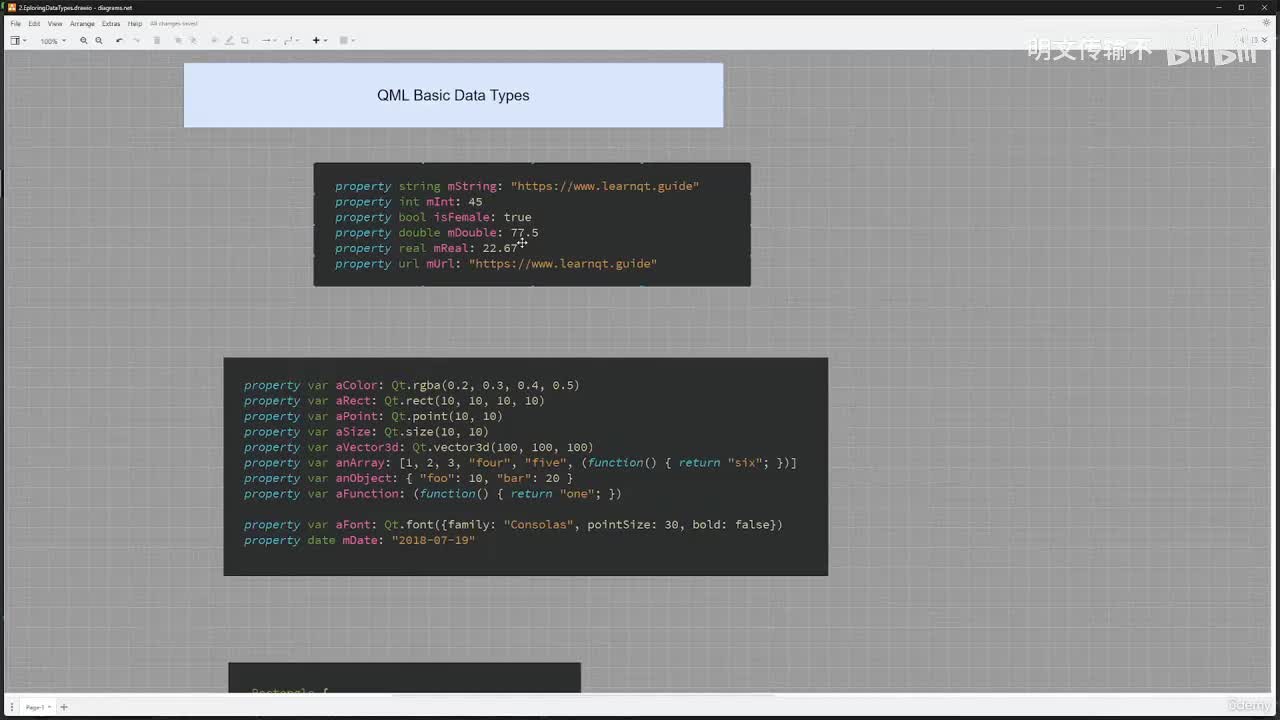Click the Fill Color bucket icon
Image resolution: width=1280 pixels, height=720 pixels.
(x=214, y=41)
